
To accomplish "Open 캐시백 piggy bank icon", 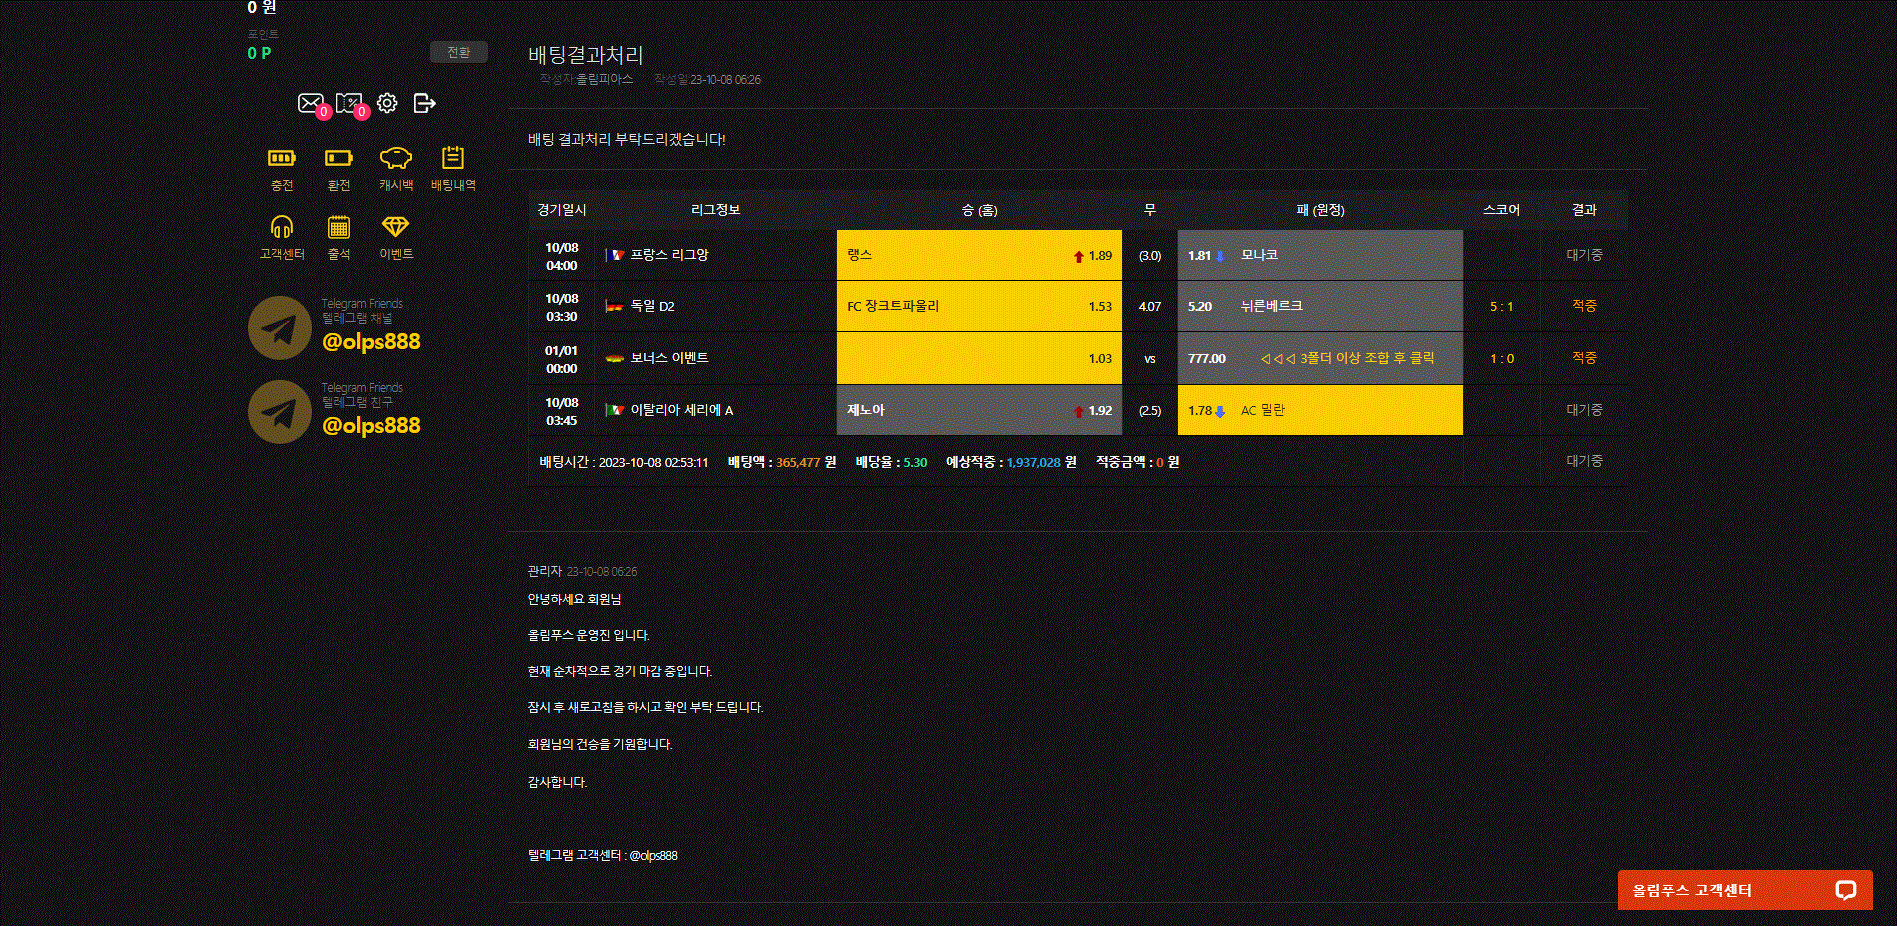I will (x=396, y=158).
